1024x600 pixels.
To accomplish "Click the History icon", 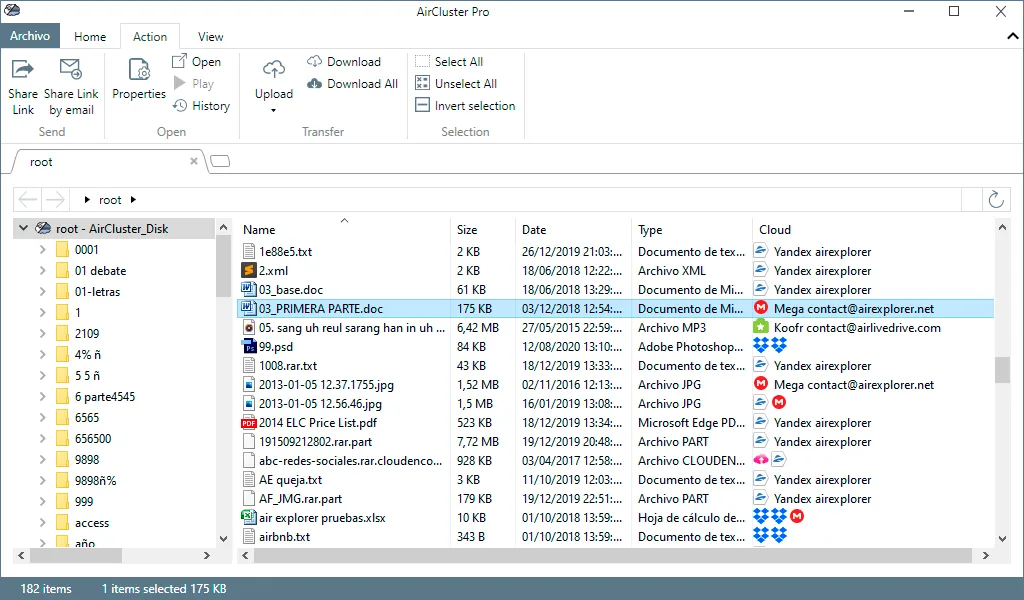I will [180, 106].
